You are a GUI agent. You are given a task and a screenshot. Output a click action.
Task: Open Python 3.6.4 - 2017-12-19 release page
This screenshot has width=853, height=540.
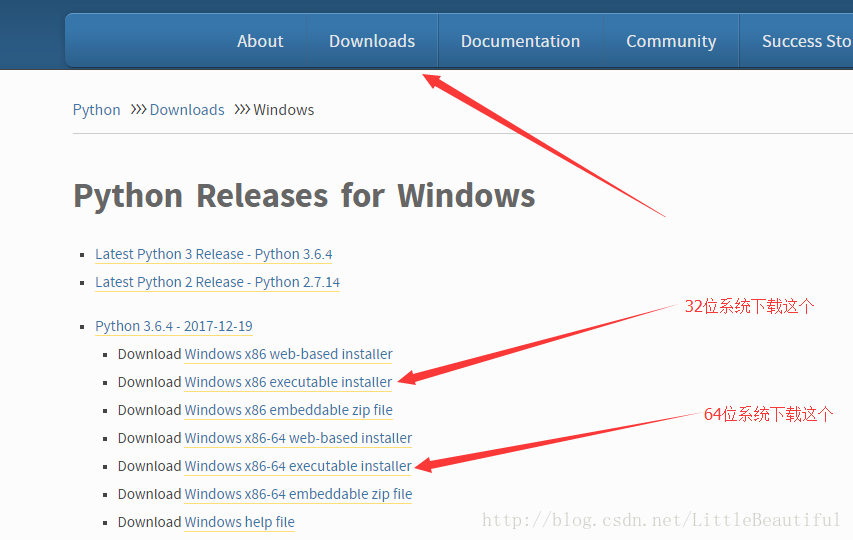[174, 326]
